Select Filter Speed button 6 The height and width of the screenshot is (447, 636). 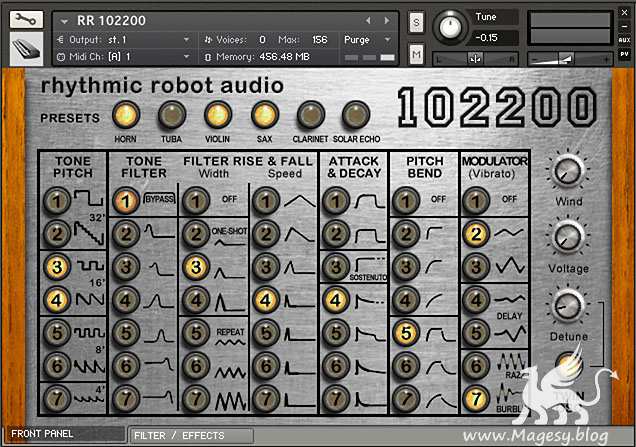click(266, 366)
